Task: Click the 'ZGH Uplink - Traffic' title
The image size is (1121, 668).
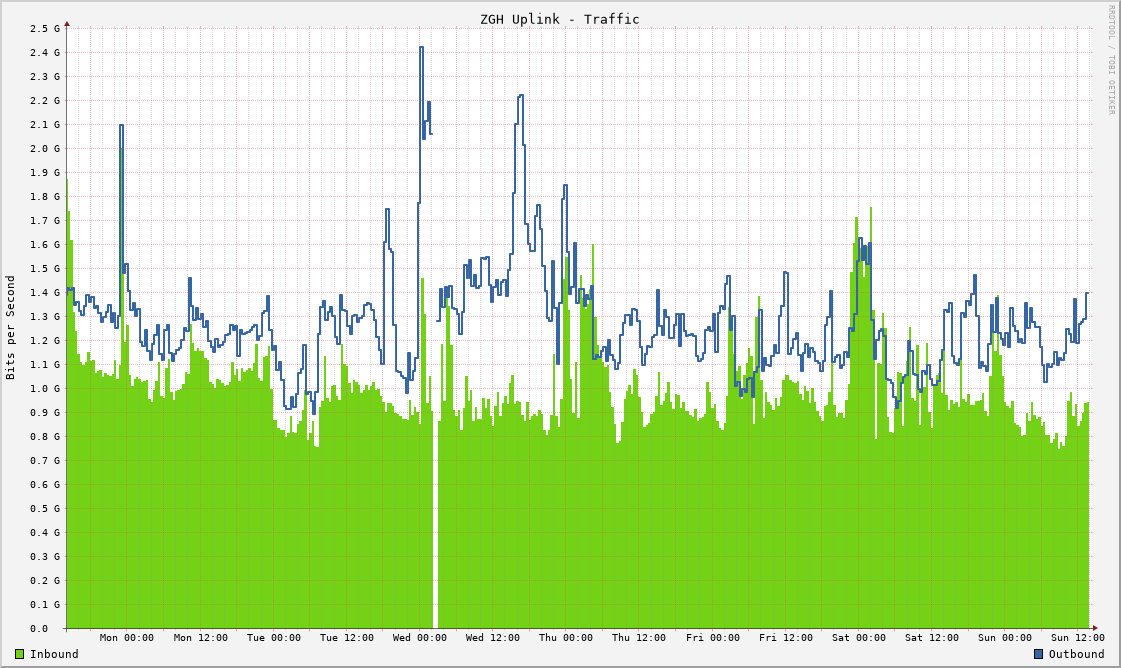Action: (x=560, y=19)
